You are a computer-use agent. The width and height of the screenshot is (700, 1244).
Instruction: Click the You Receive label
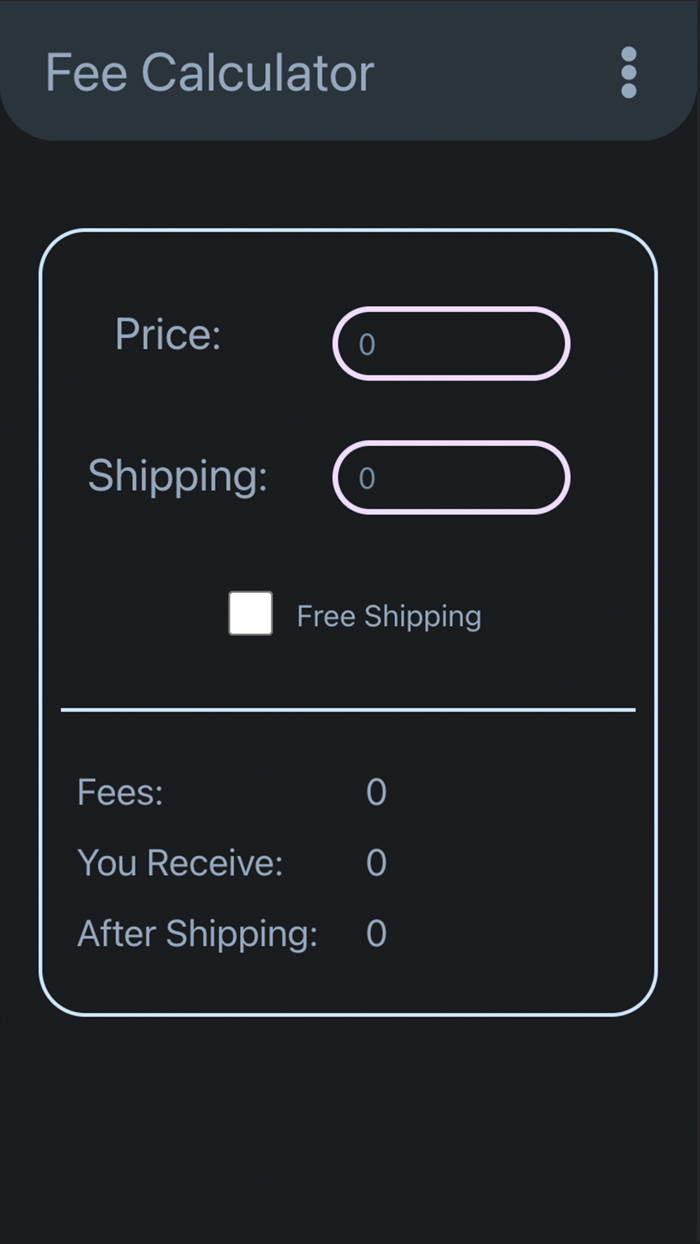180,863
